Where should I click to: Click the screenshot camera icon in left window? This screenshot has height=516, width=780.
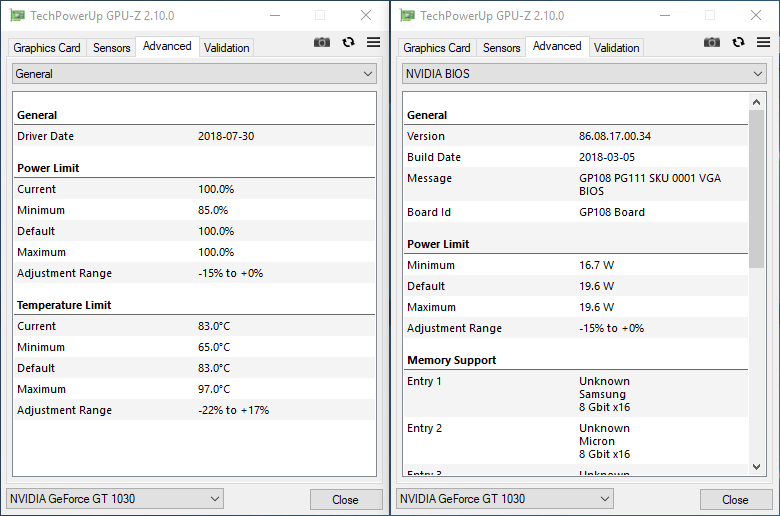pyautogui.click(x=322, y=42)
